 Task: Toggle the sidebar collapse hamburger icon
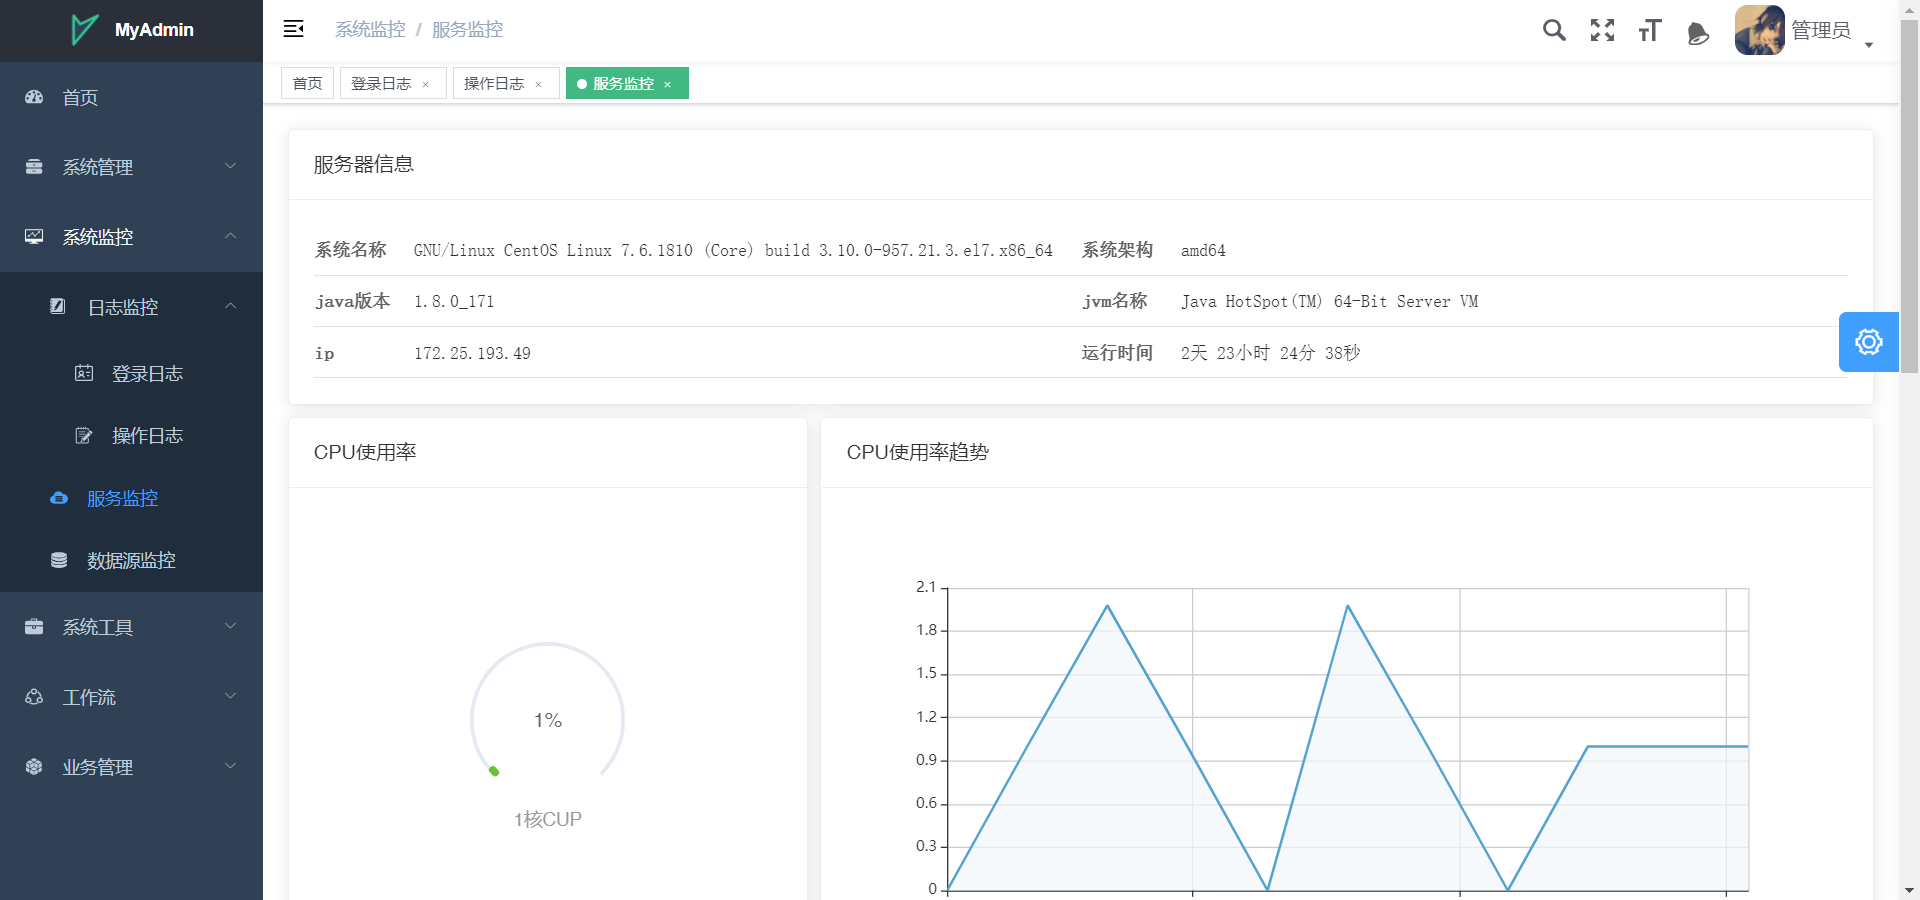click(293, 29)
